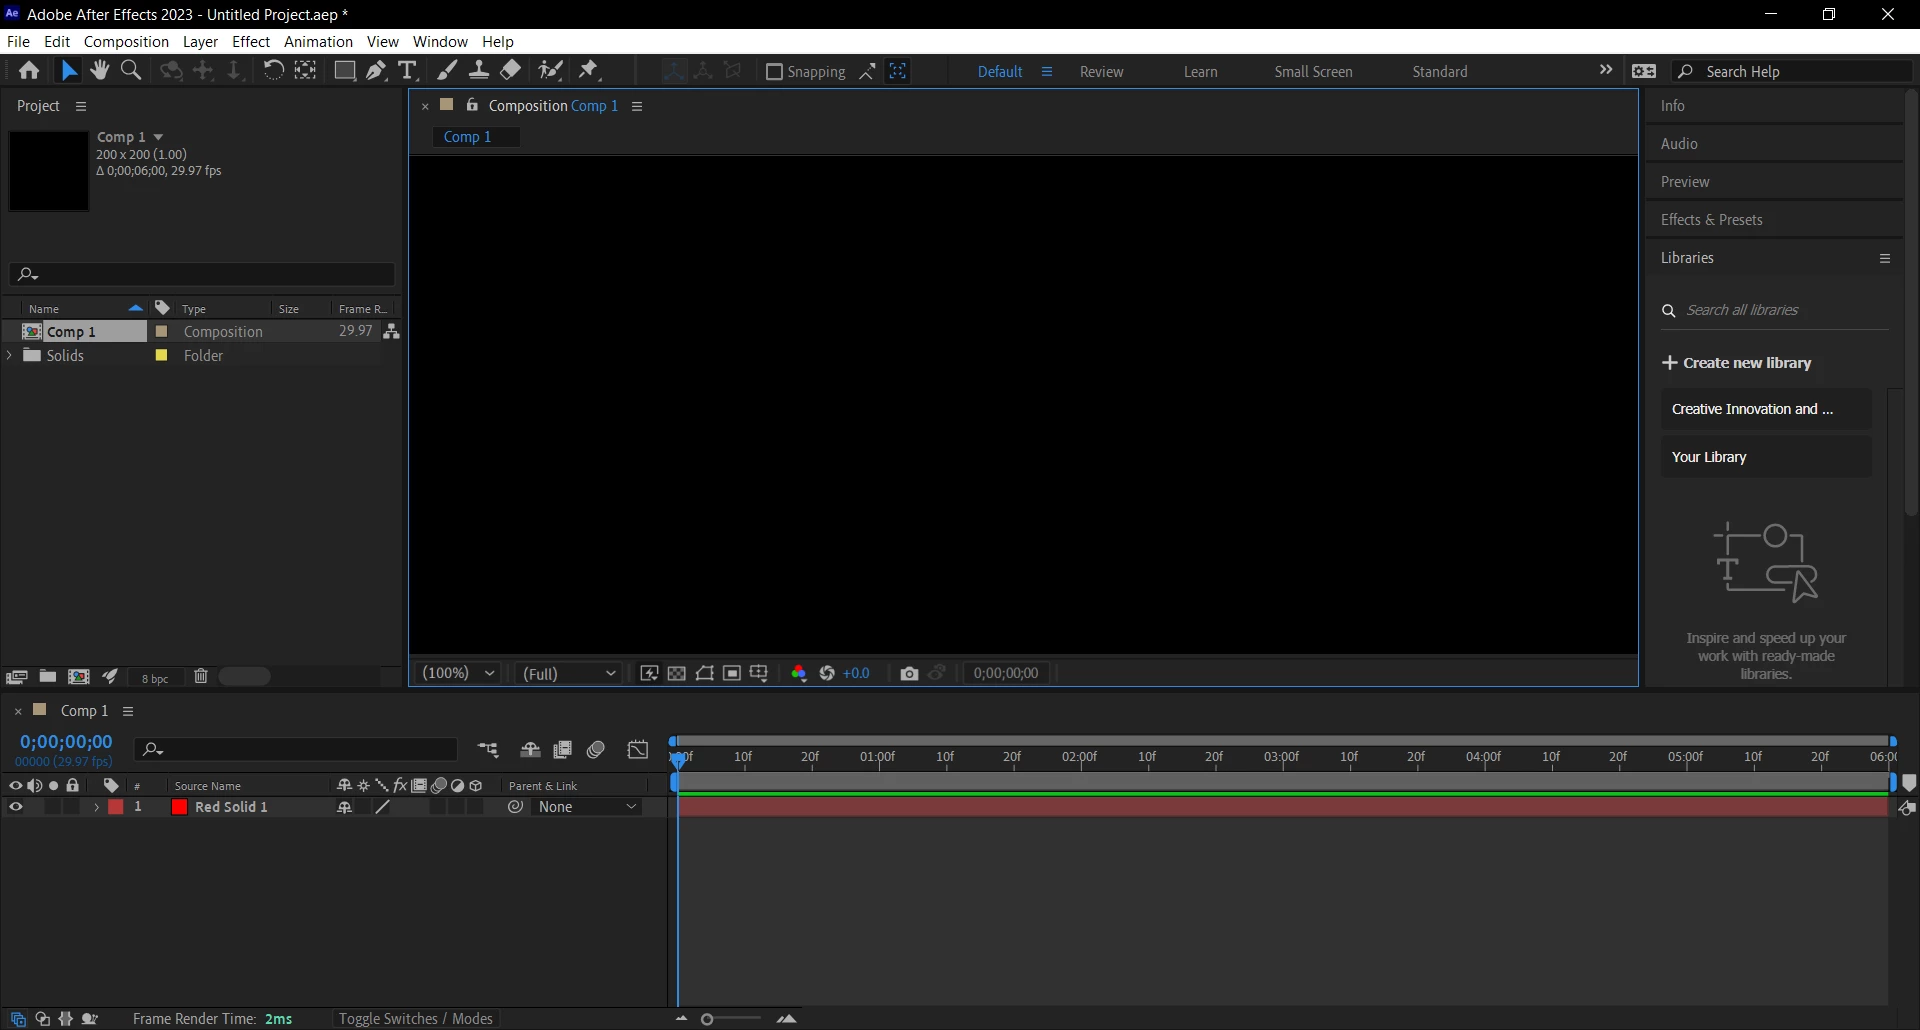Screen dimensions: 1920x1030
Task: Select the Hand tool
Action: coord(99,71)
